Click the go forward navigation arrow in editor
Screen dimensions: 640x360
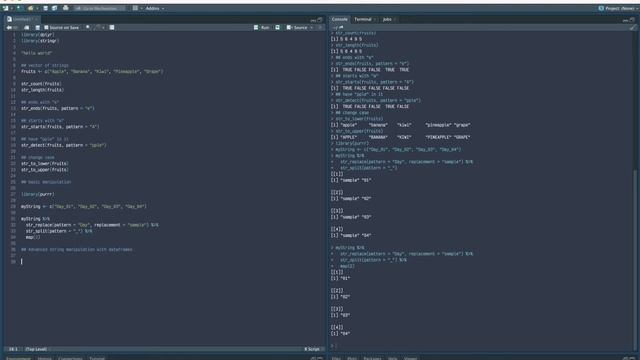click(x=16, y=27)
